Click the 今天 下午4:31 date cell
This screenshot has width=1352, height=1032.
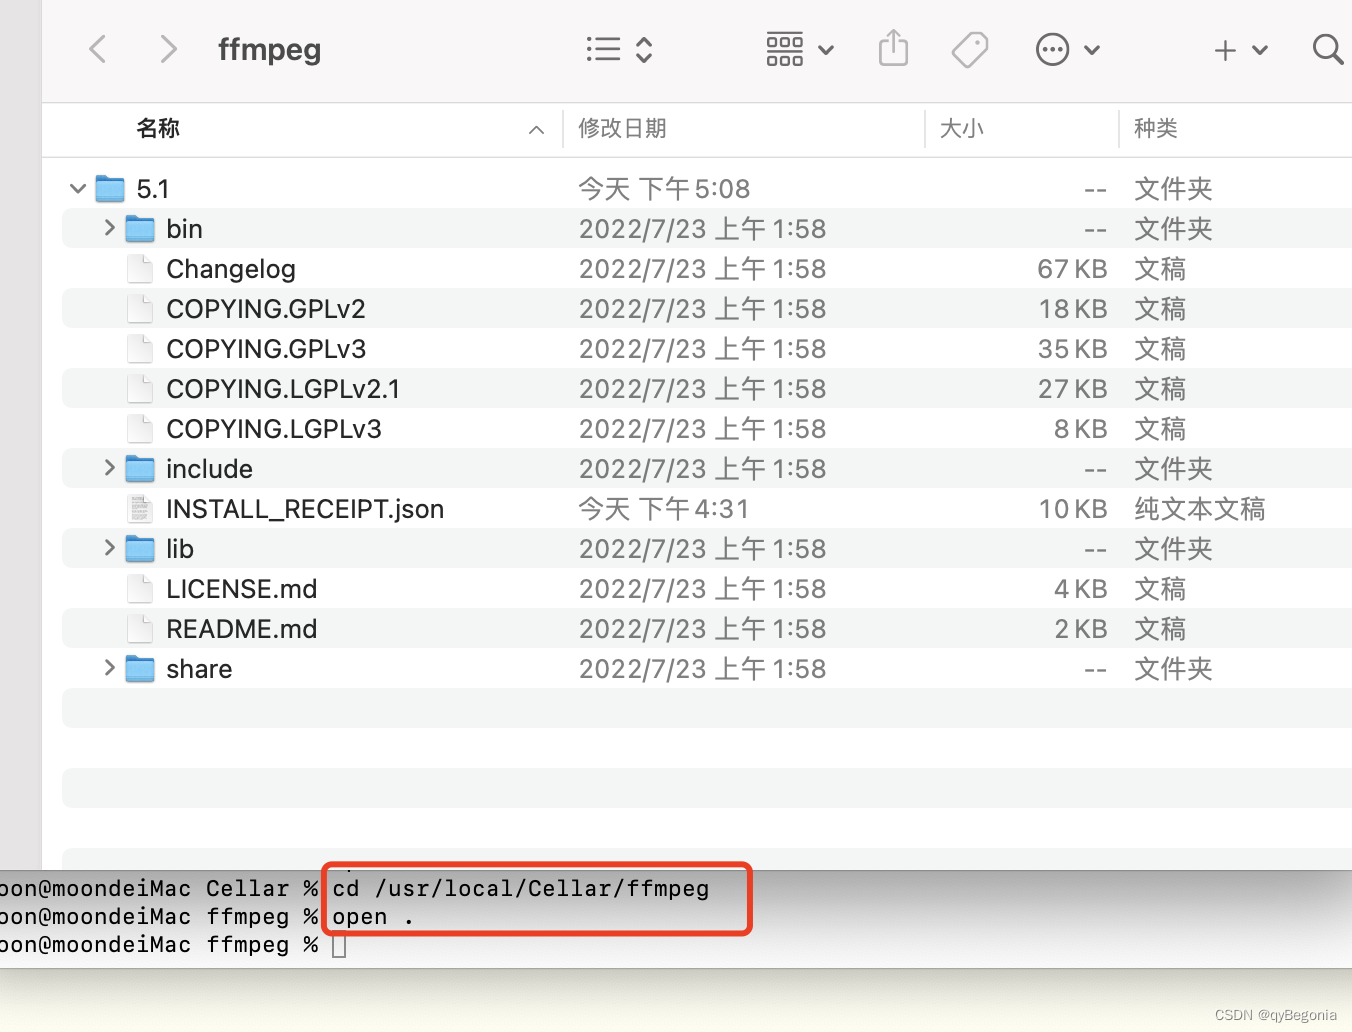click(664, 509)
